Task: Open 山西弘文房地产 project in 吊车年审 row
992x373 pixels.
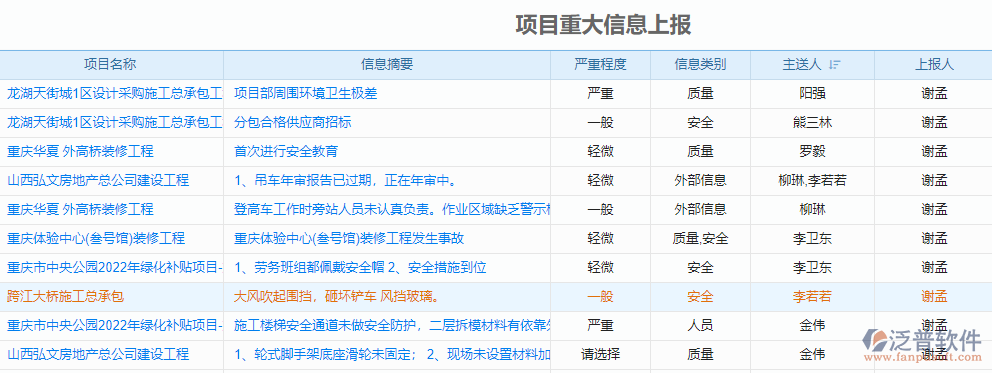Action: [x=98, y=181]
